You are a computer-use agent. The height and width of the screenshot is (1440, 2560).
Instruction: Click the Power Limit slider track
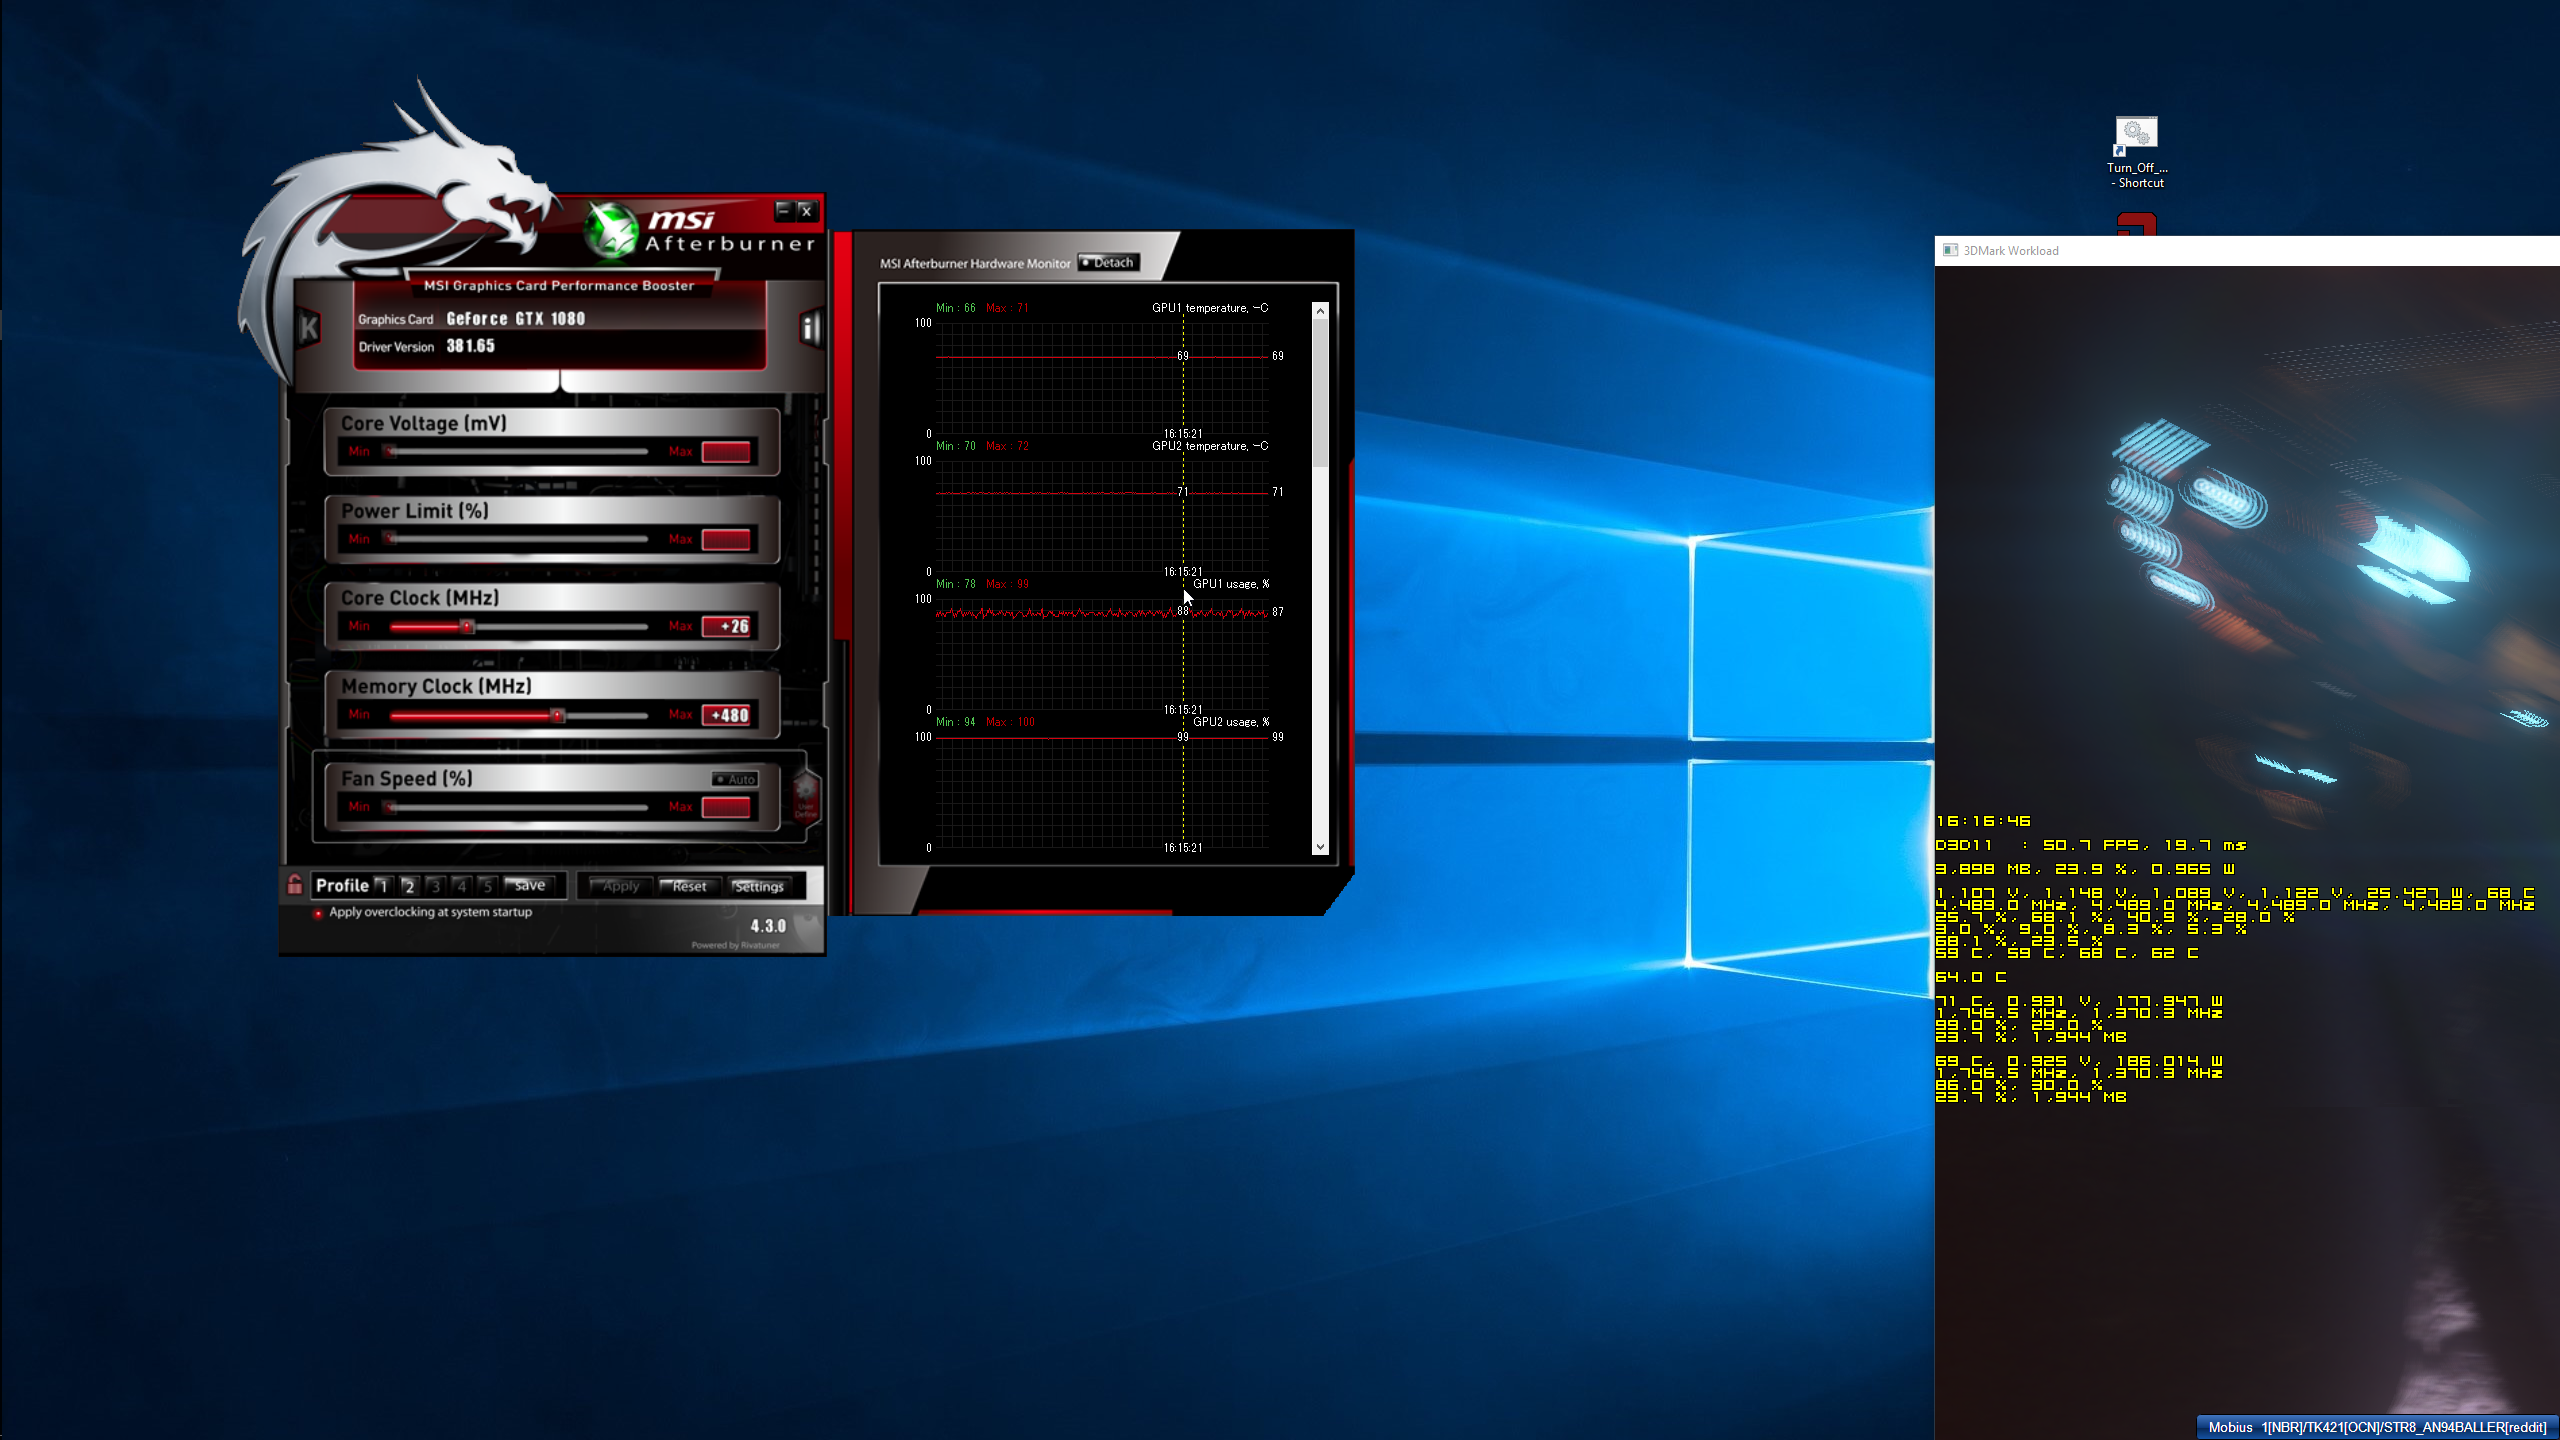tap(519, 539)
